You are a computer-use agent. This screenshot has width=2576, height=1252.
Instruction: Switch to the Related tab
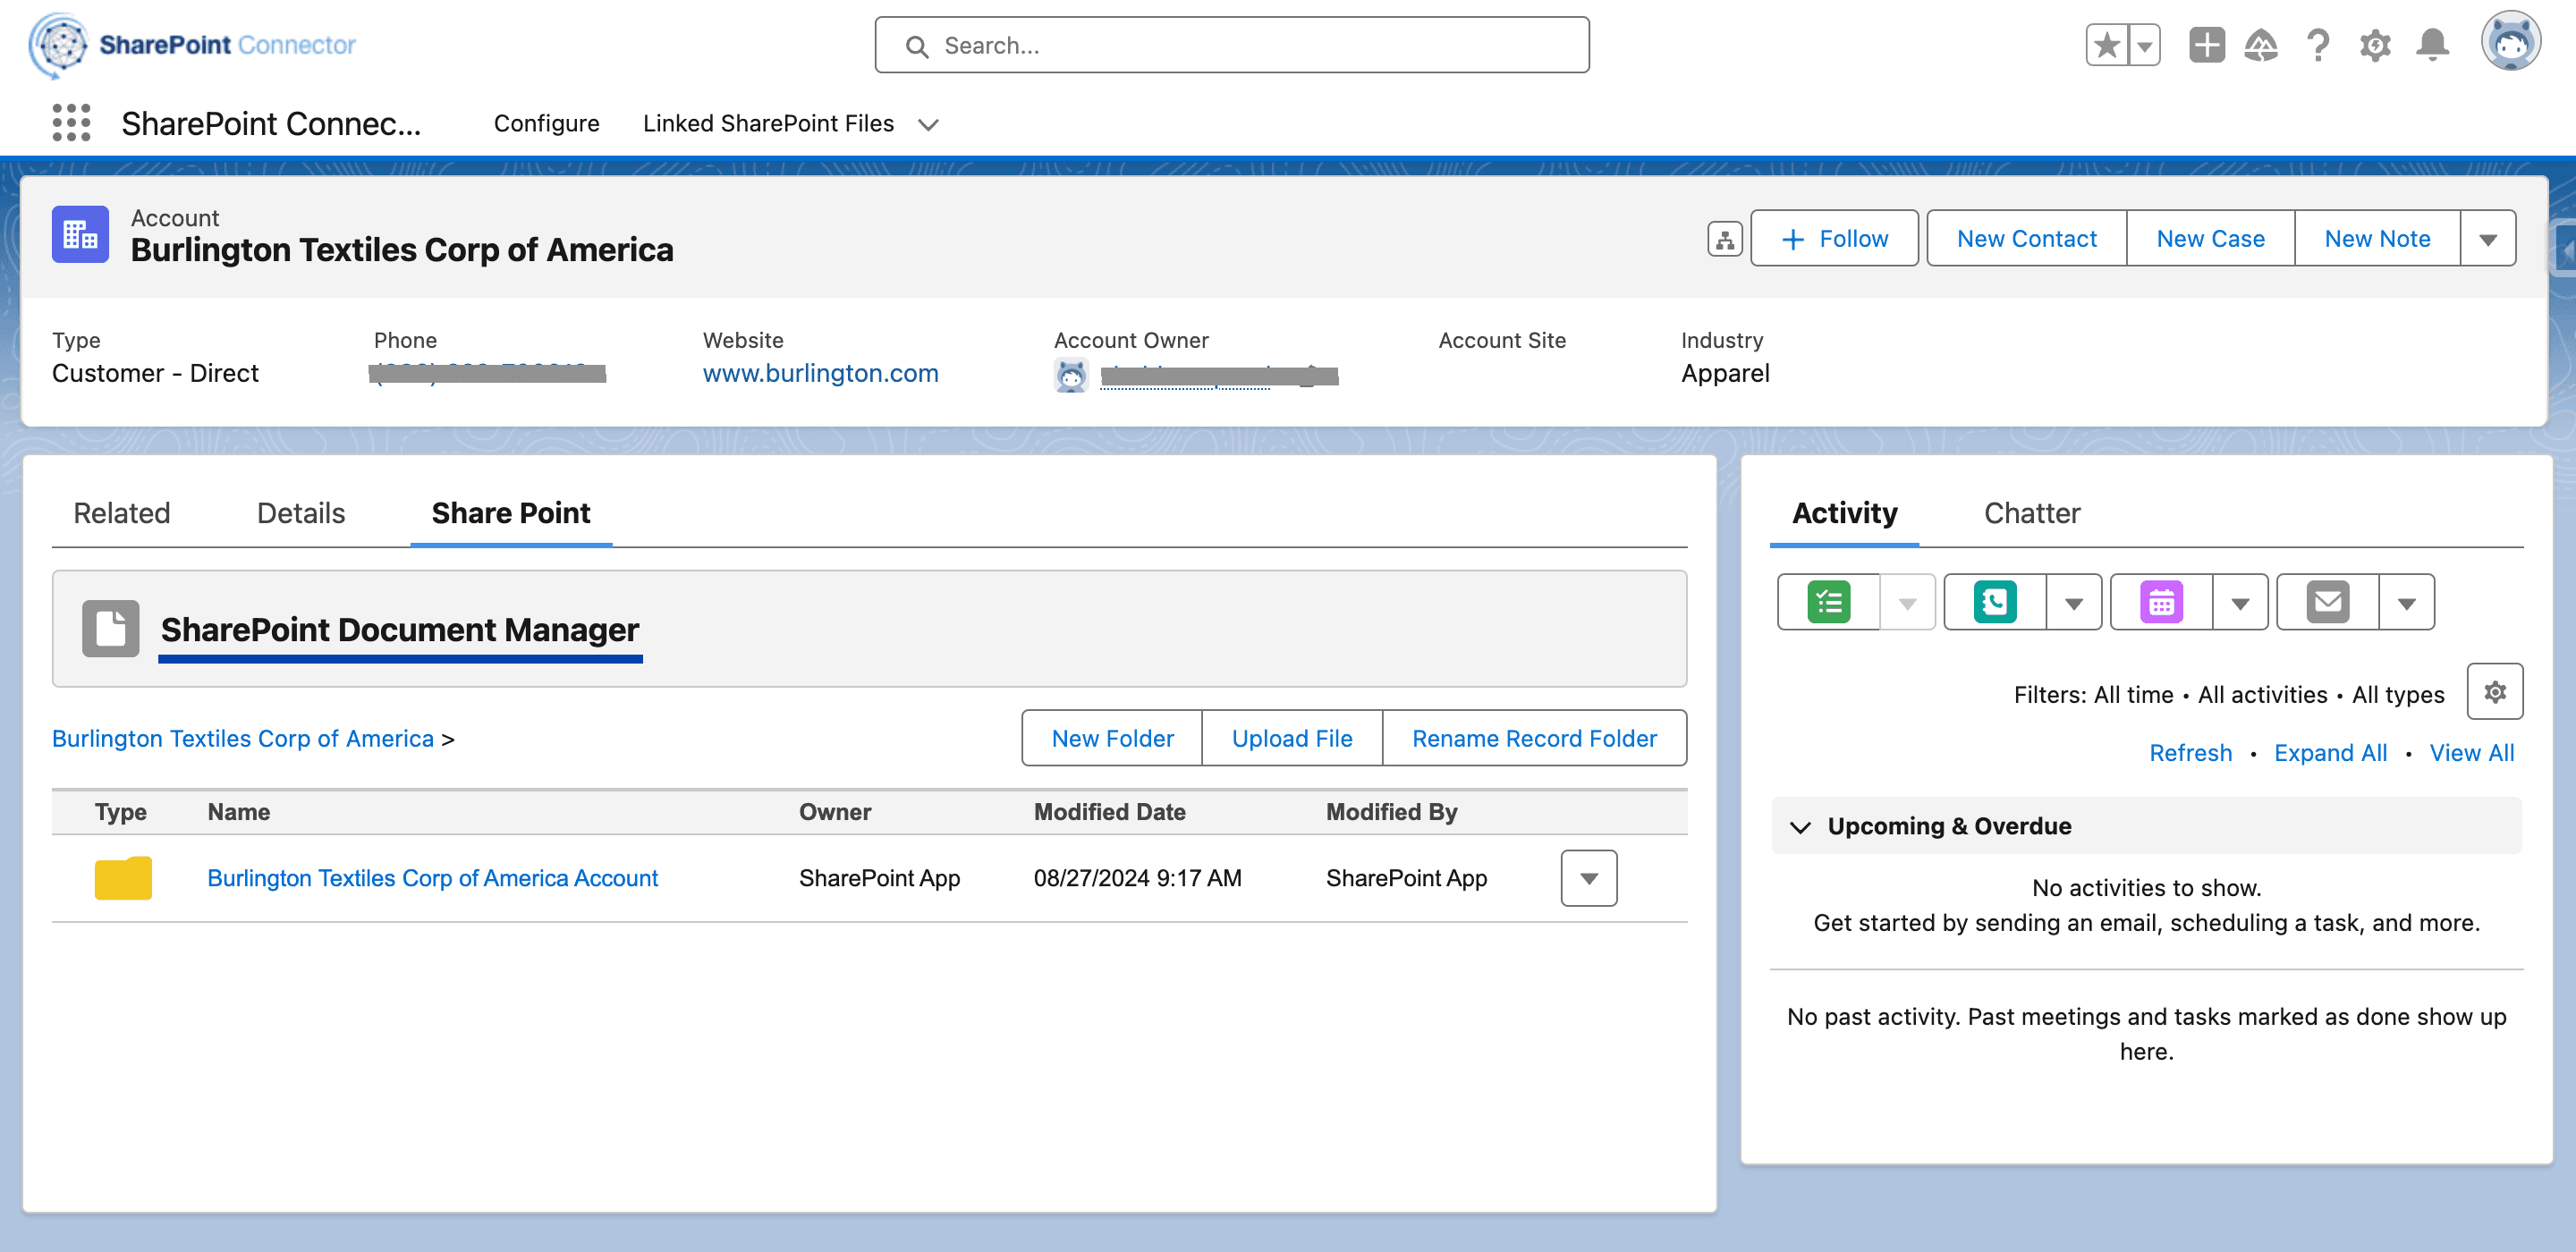pyautogui.click(x=121, y=513)
